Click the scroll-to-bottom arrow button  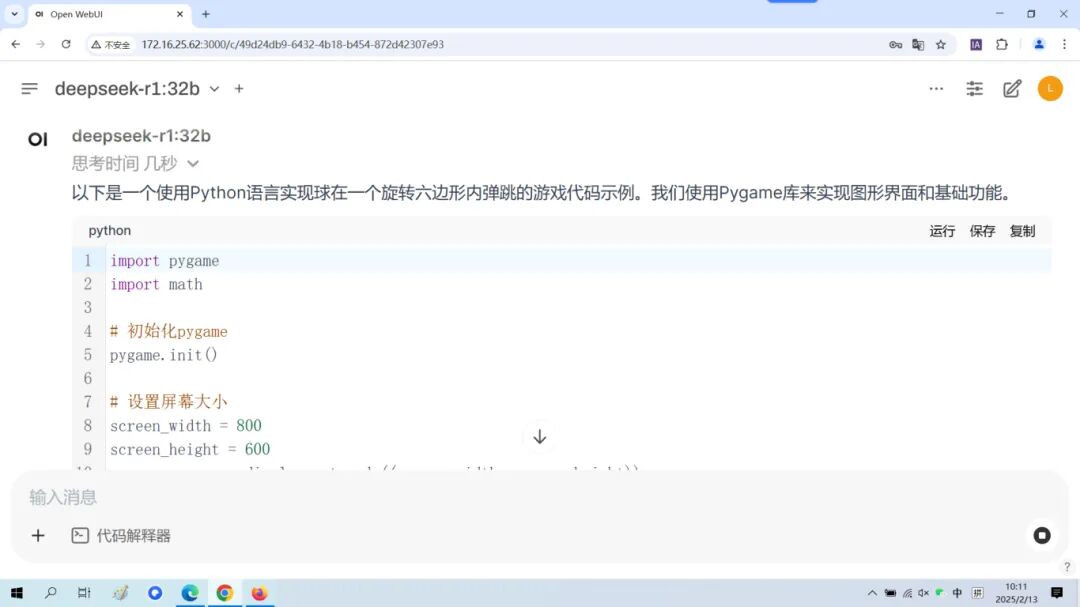pyautogui.click(x=540, y=437)
